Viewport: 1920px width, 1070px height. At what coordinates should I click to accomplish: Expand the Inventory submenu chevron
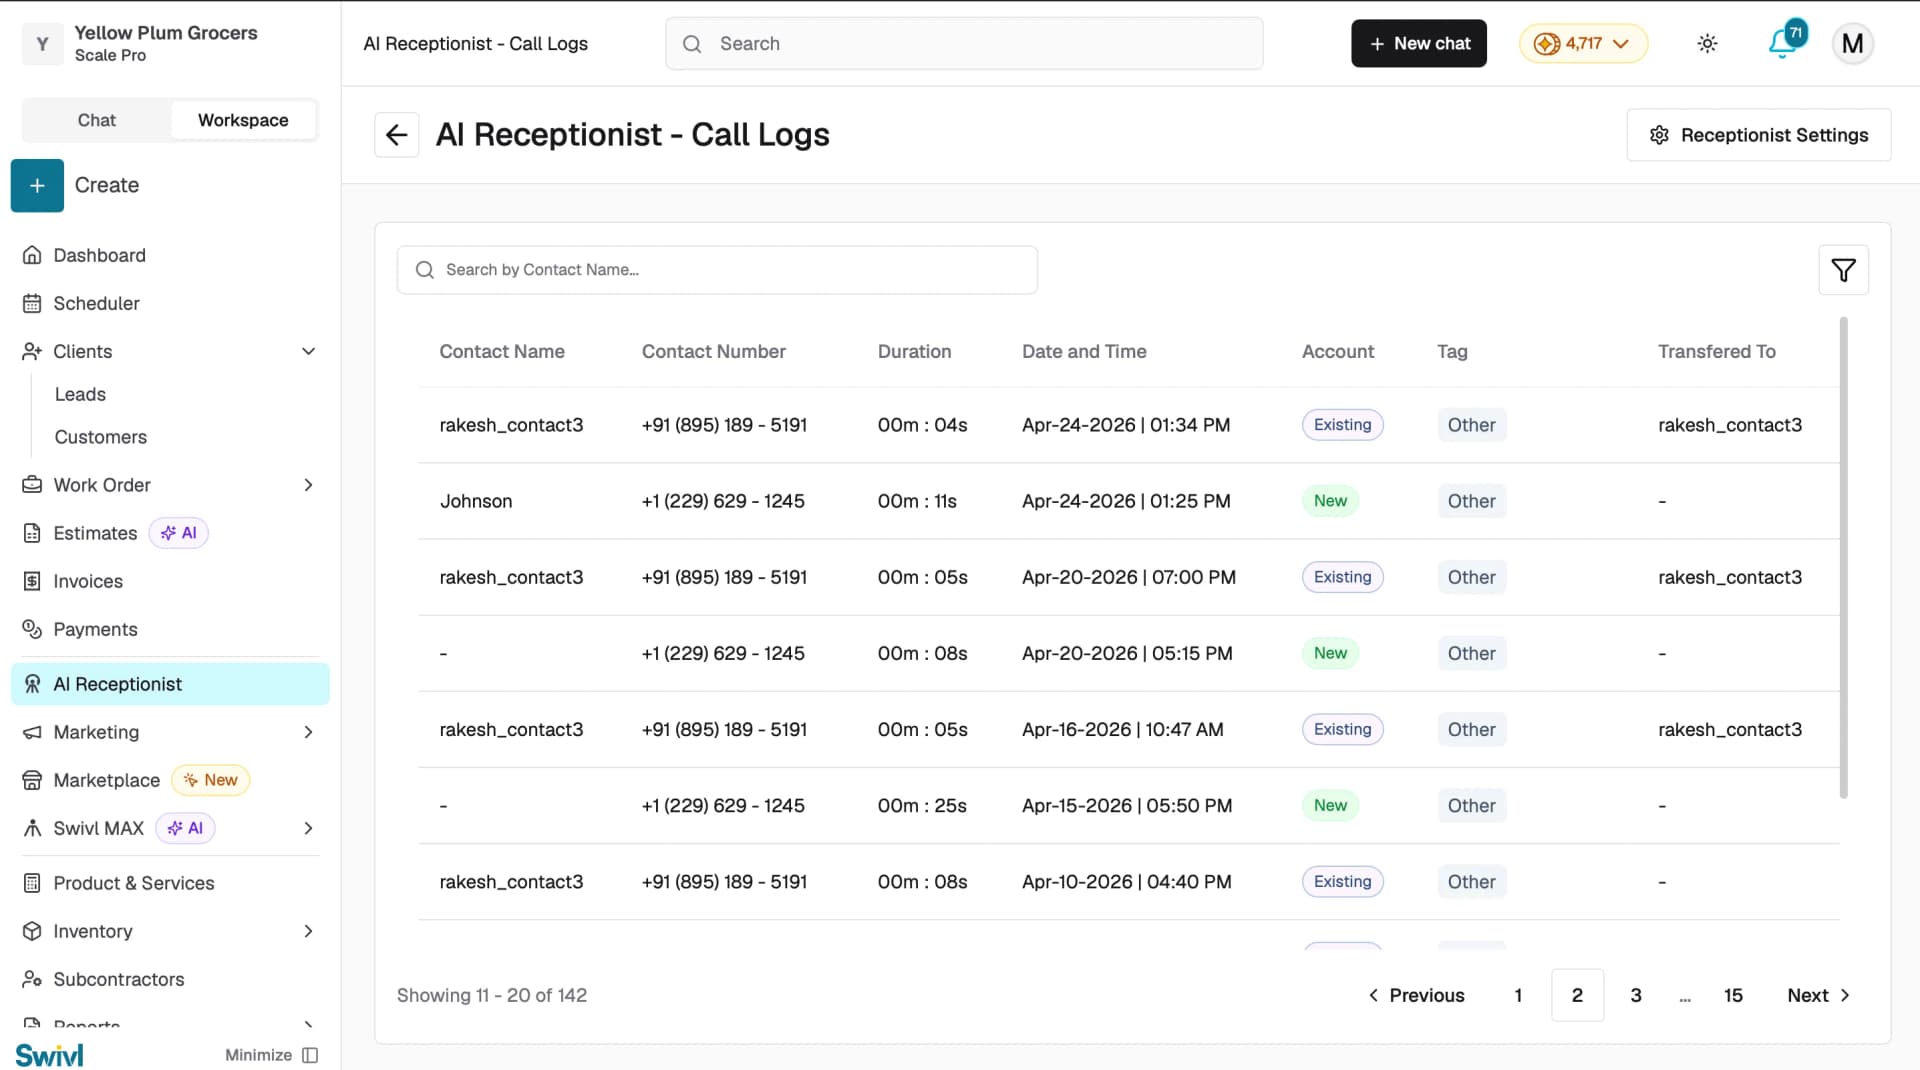pos(308,931)
